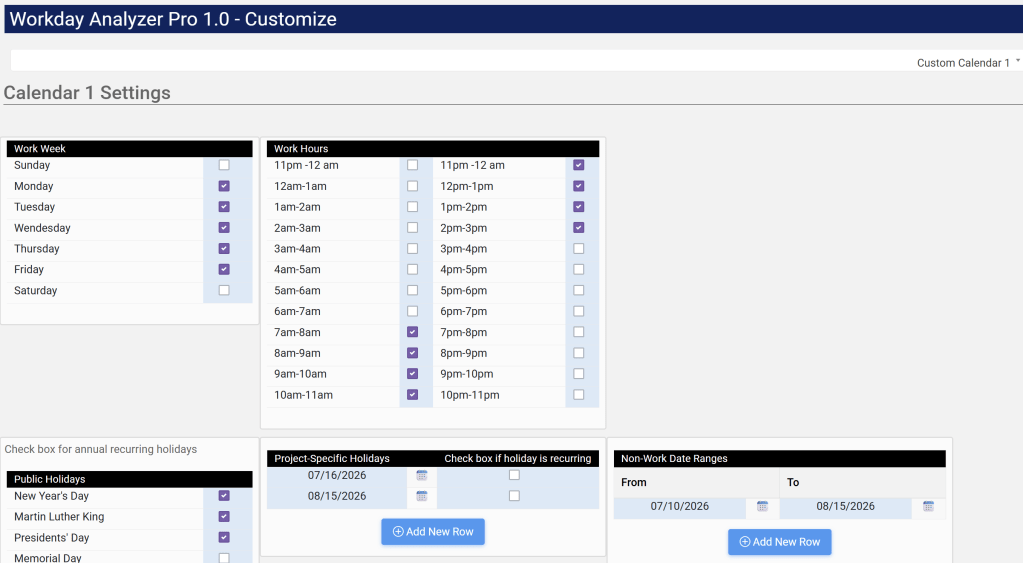Check the 10pm-11pm work hour
Screen dimensions: 1023x563
click(x=579, y=395)
